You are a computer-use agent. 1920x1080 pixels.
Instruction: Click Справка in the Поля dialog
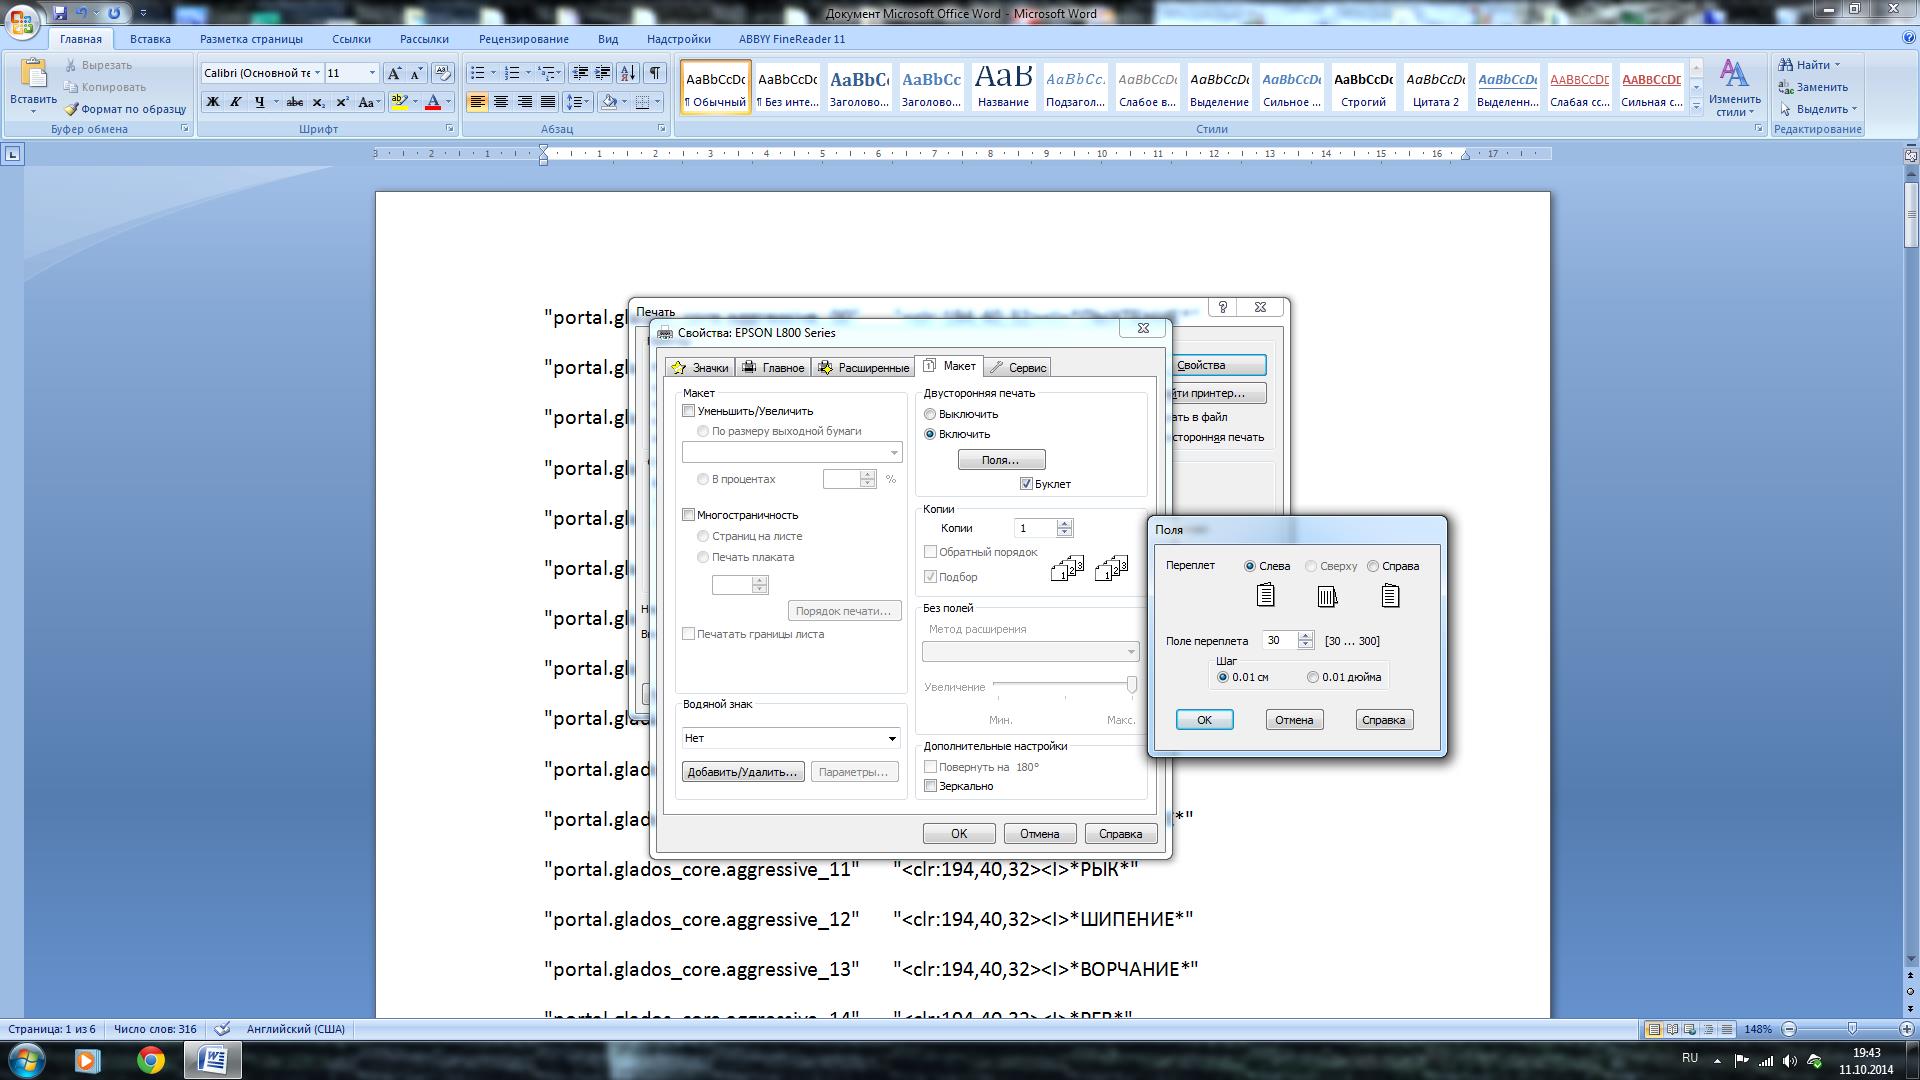1384,720
